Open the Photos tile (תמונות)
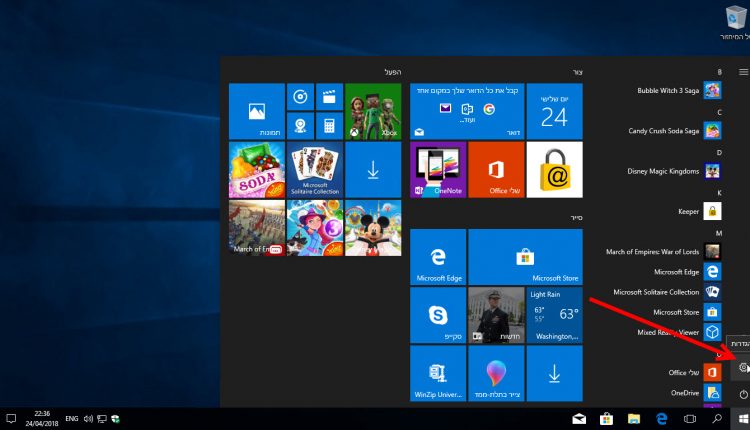This screenshot has height=430, width=750. coord(257,111)
